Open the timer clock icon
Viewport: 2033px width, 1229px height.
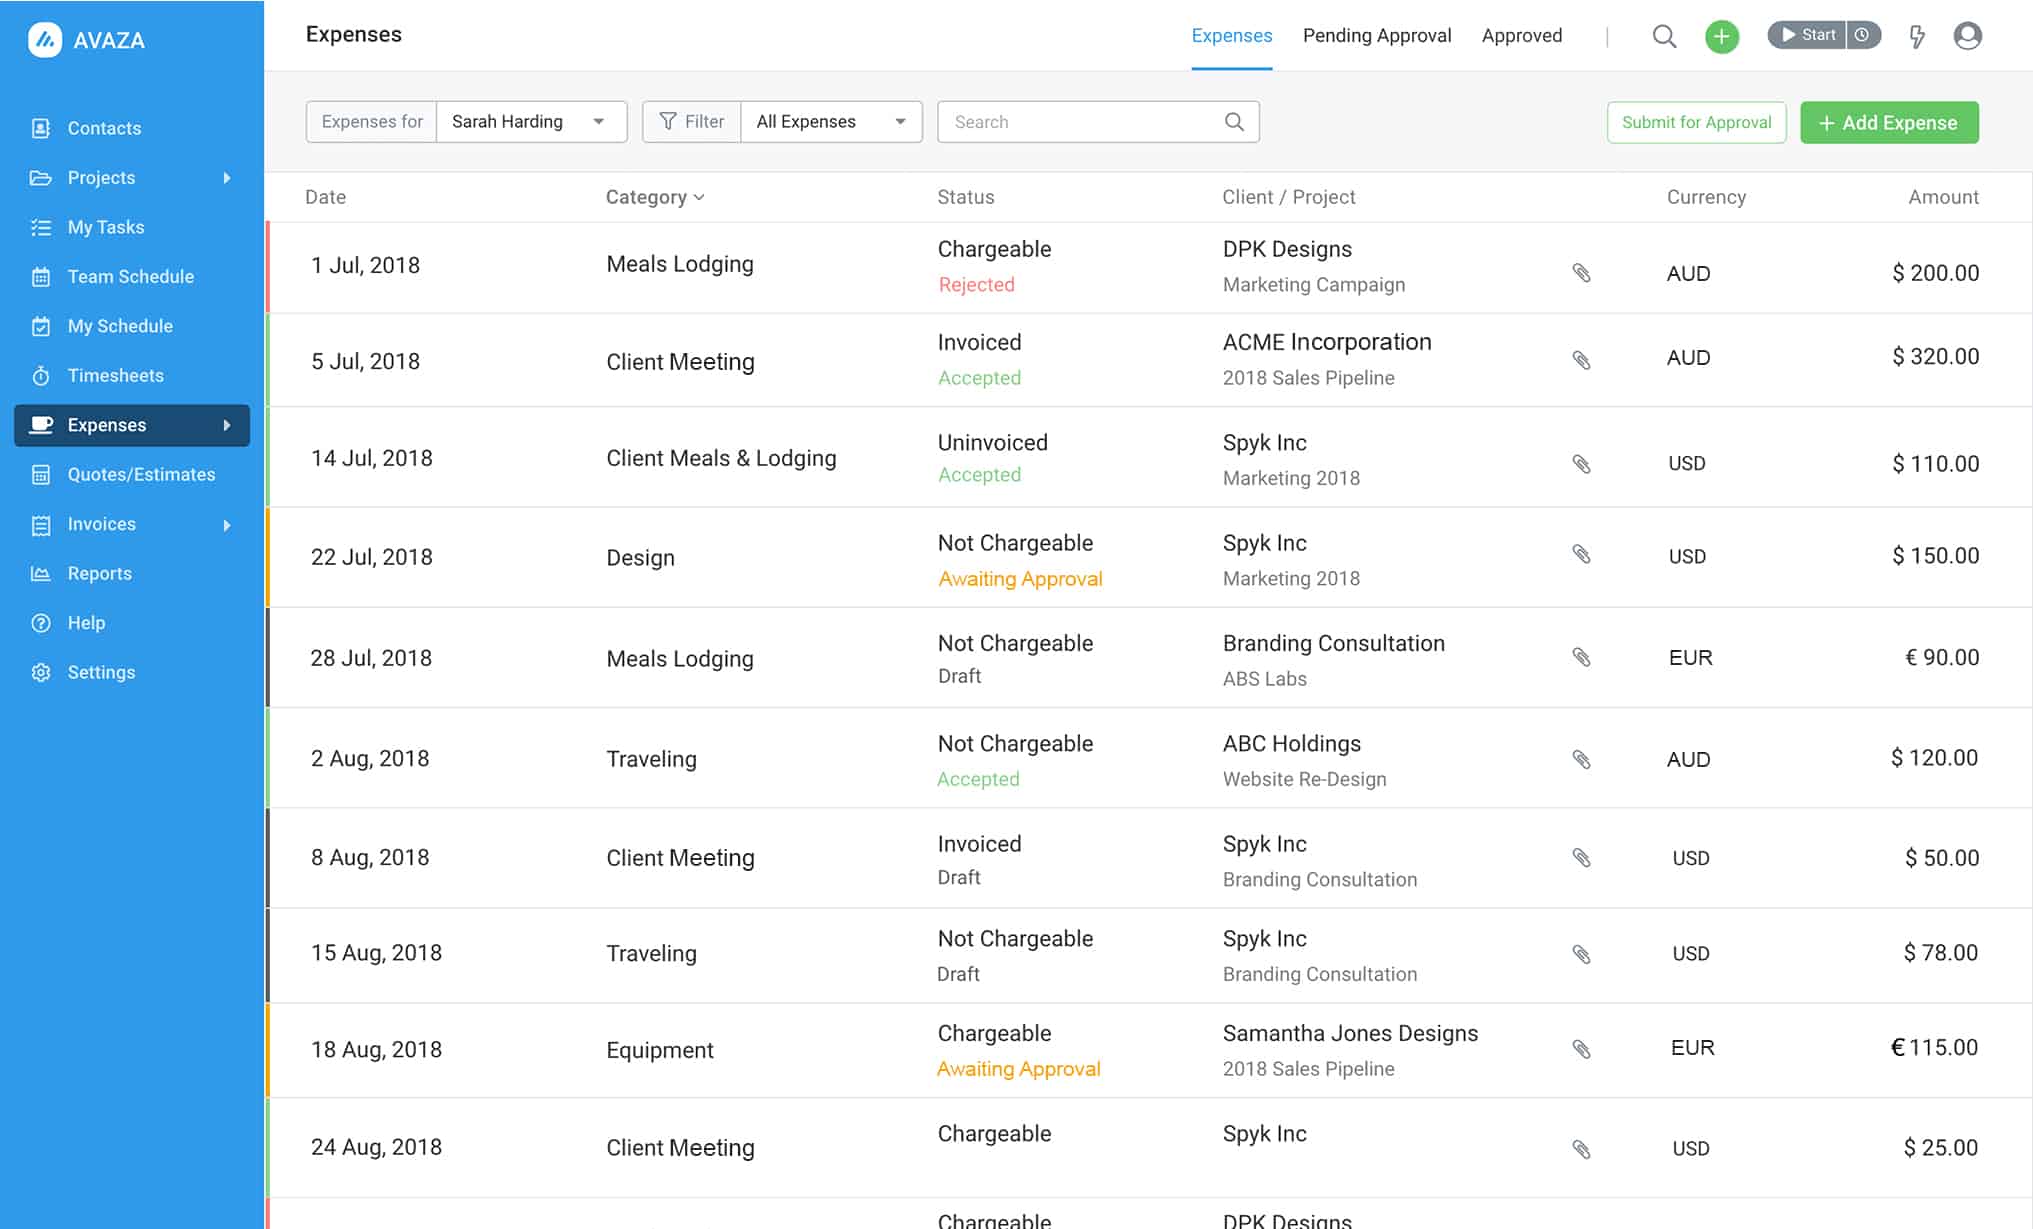pos(1863,35)
